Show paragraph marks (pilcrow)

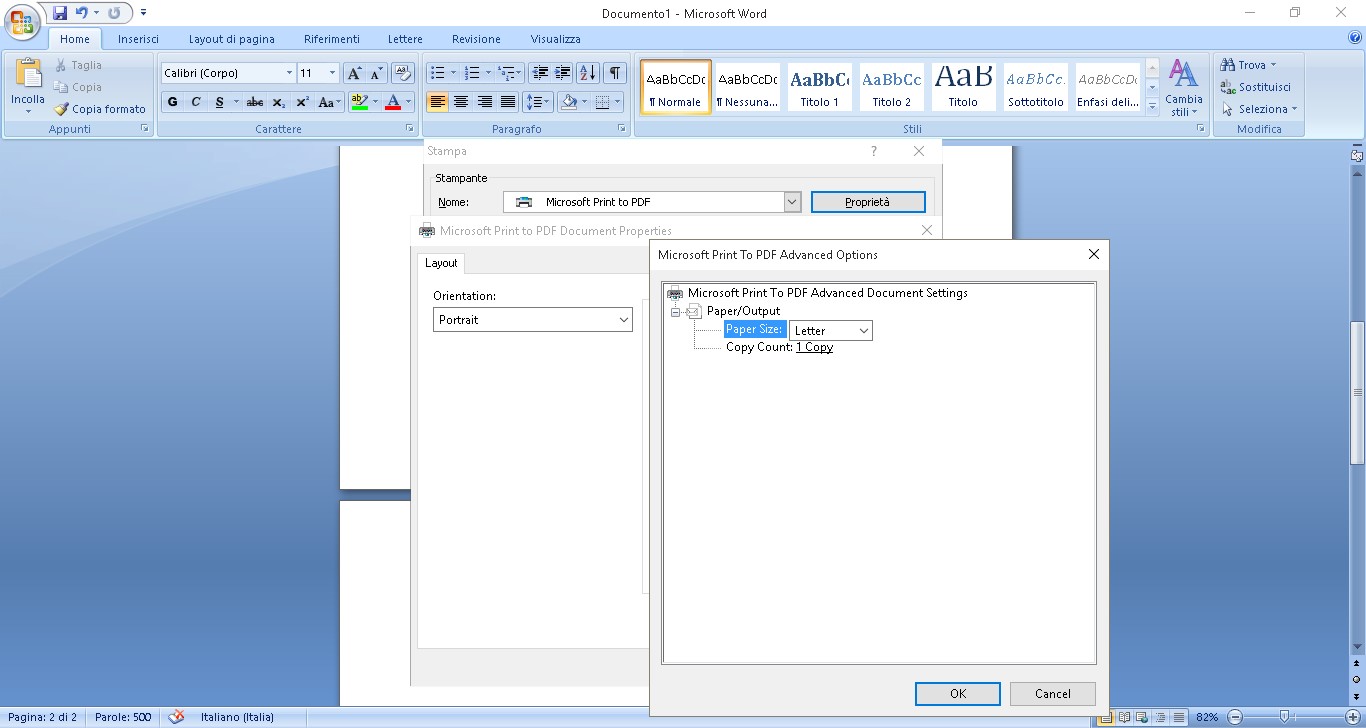[615, 73]
